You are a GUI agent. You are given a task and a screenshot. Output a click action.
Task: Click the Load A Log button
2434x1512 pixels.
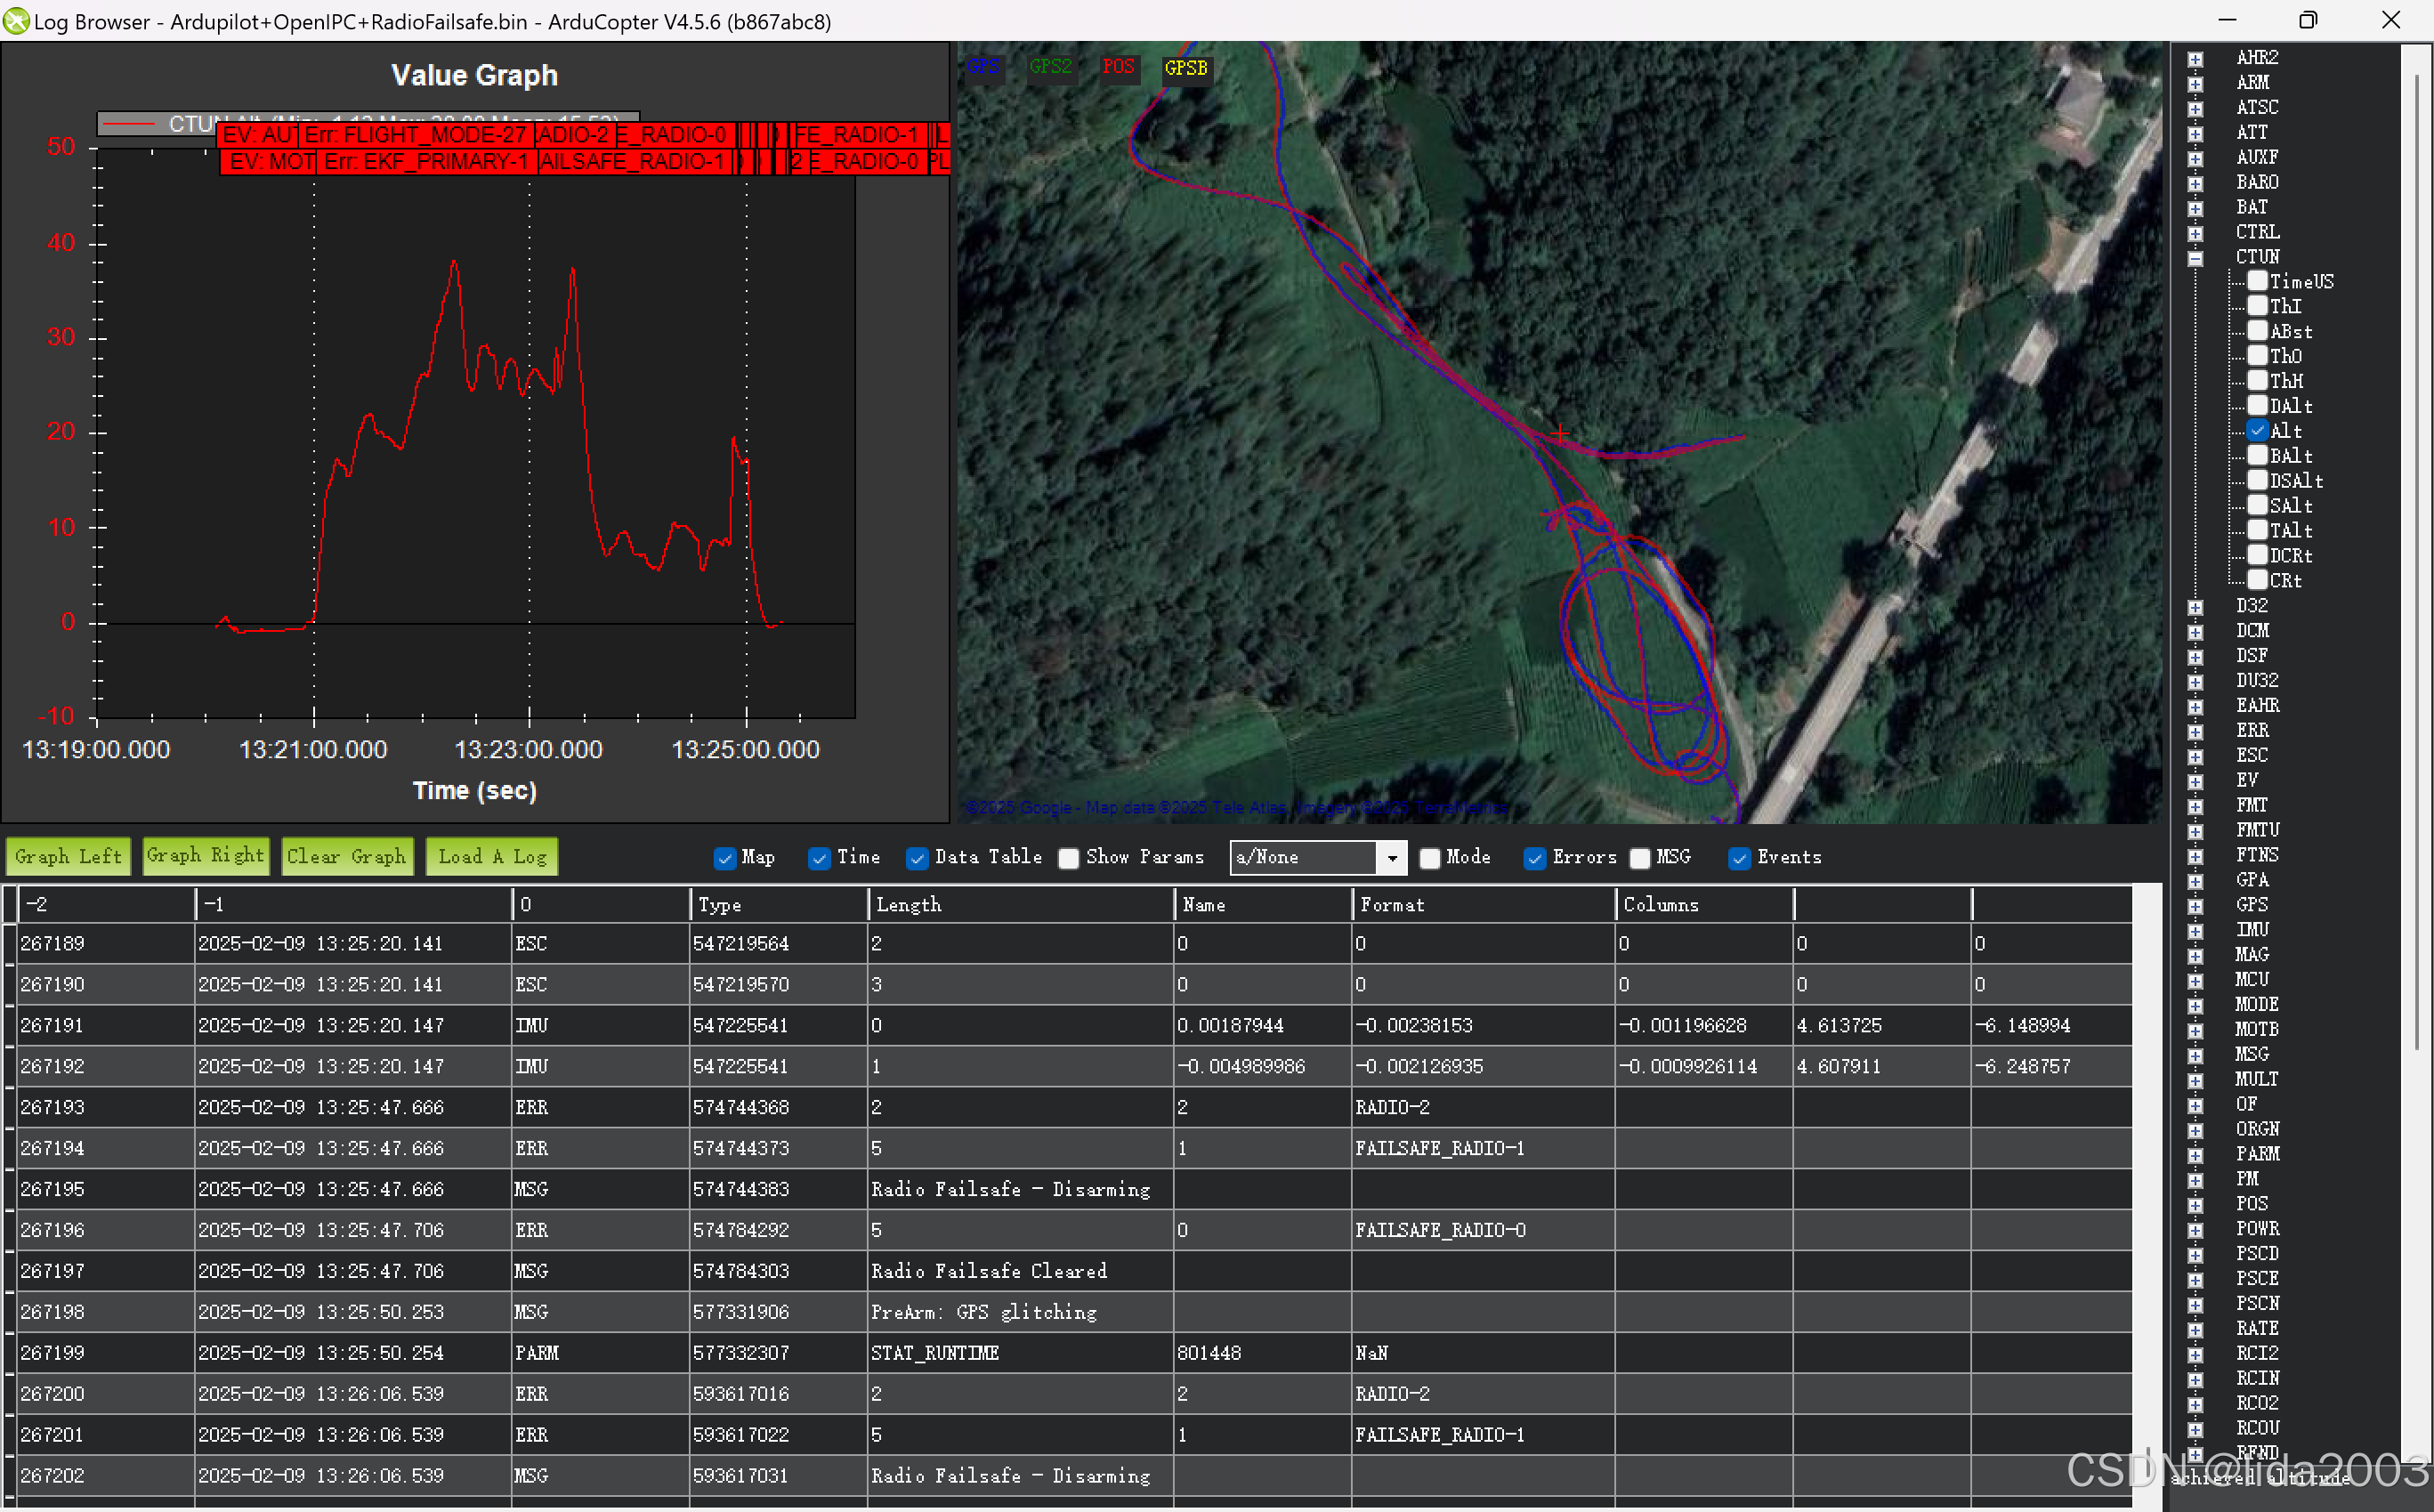pyautogui.click(x=492, y=857)
